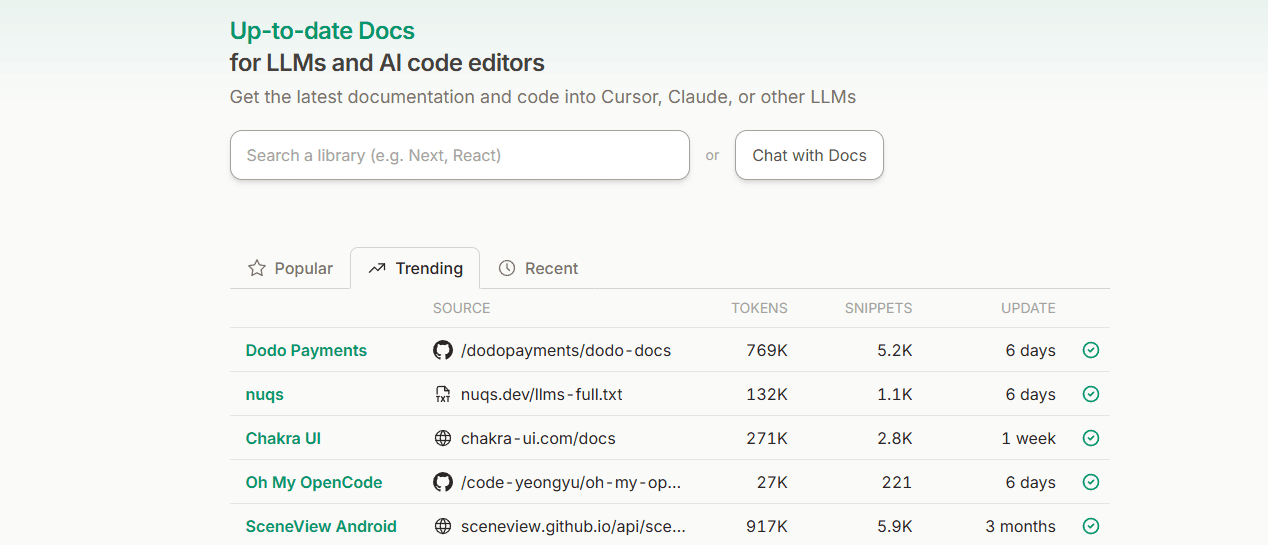Viewport: 1268px width, 545px height.
Task: Switch to the Popular tab
Action: coord(290,268)
